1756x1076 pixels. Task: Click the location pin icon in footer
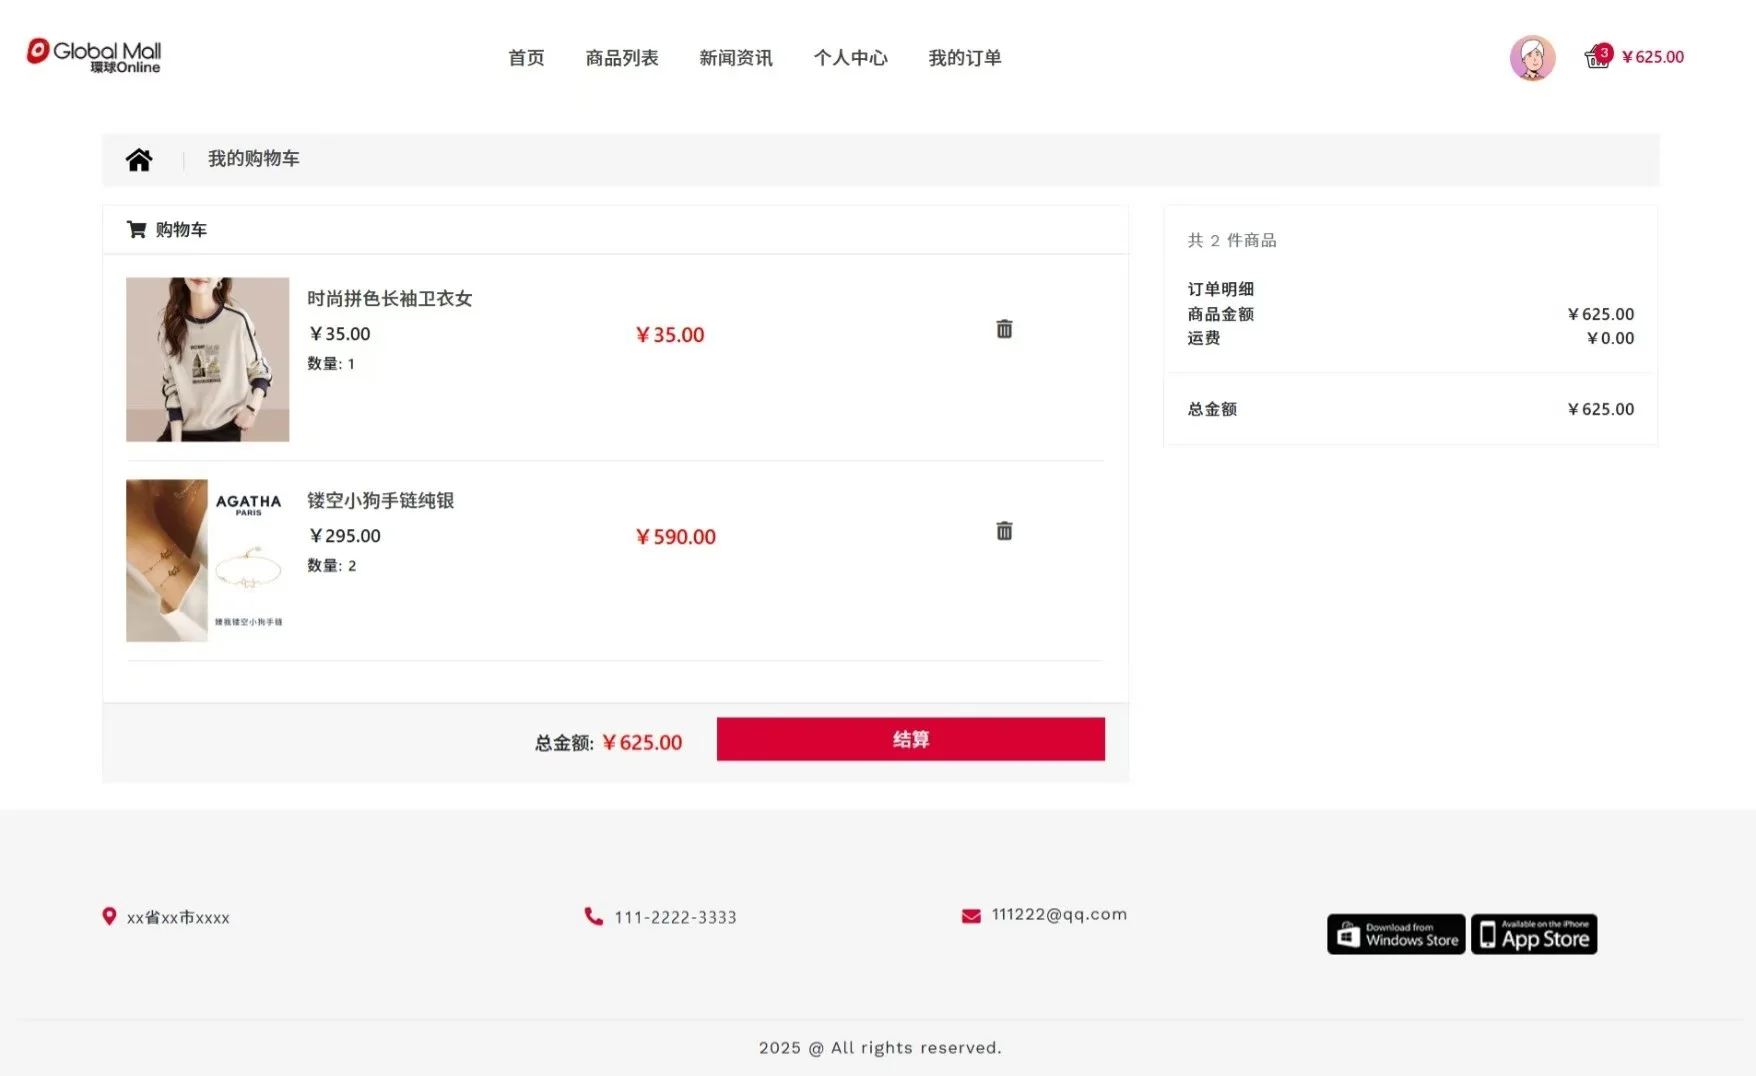110,915
